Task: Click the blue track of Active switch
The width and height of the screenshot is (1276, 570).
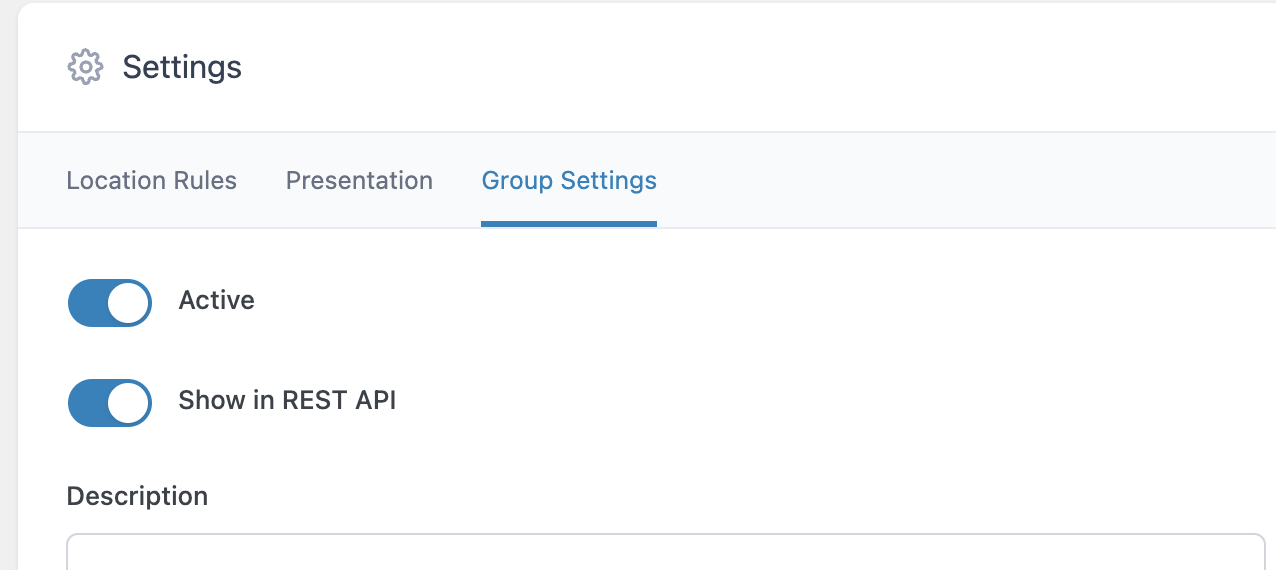Action: coord(87,302)
